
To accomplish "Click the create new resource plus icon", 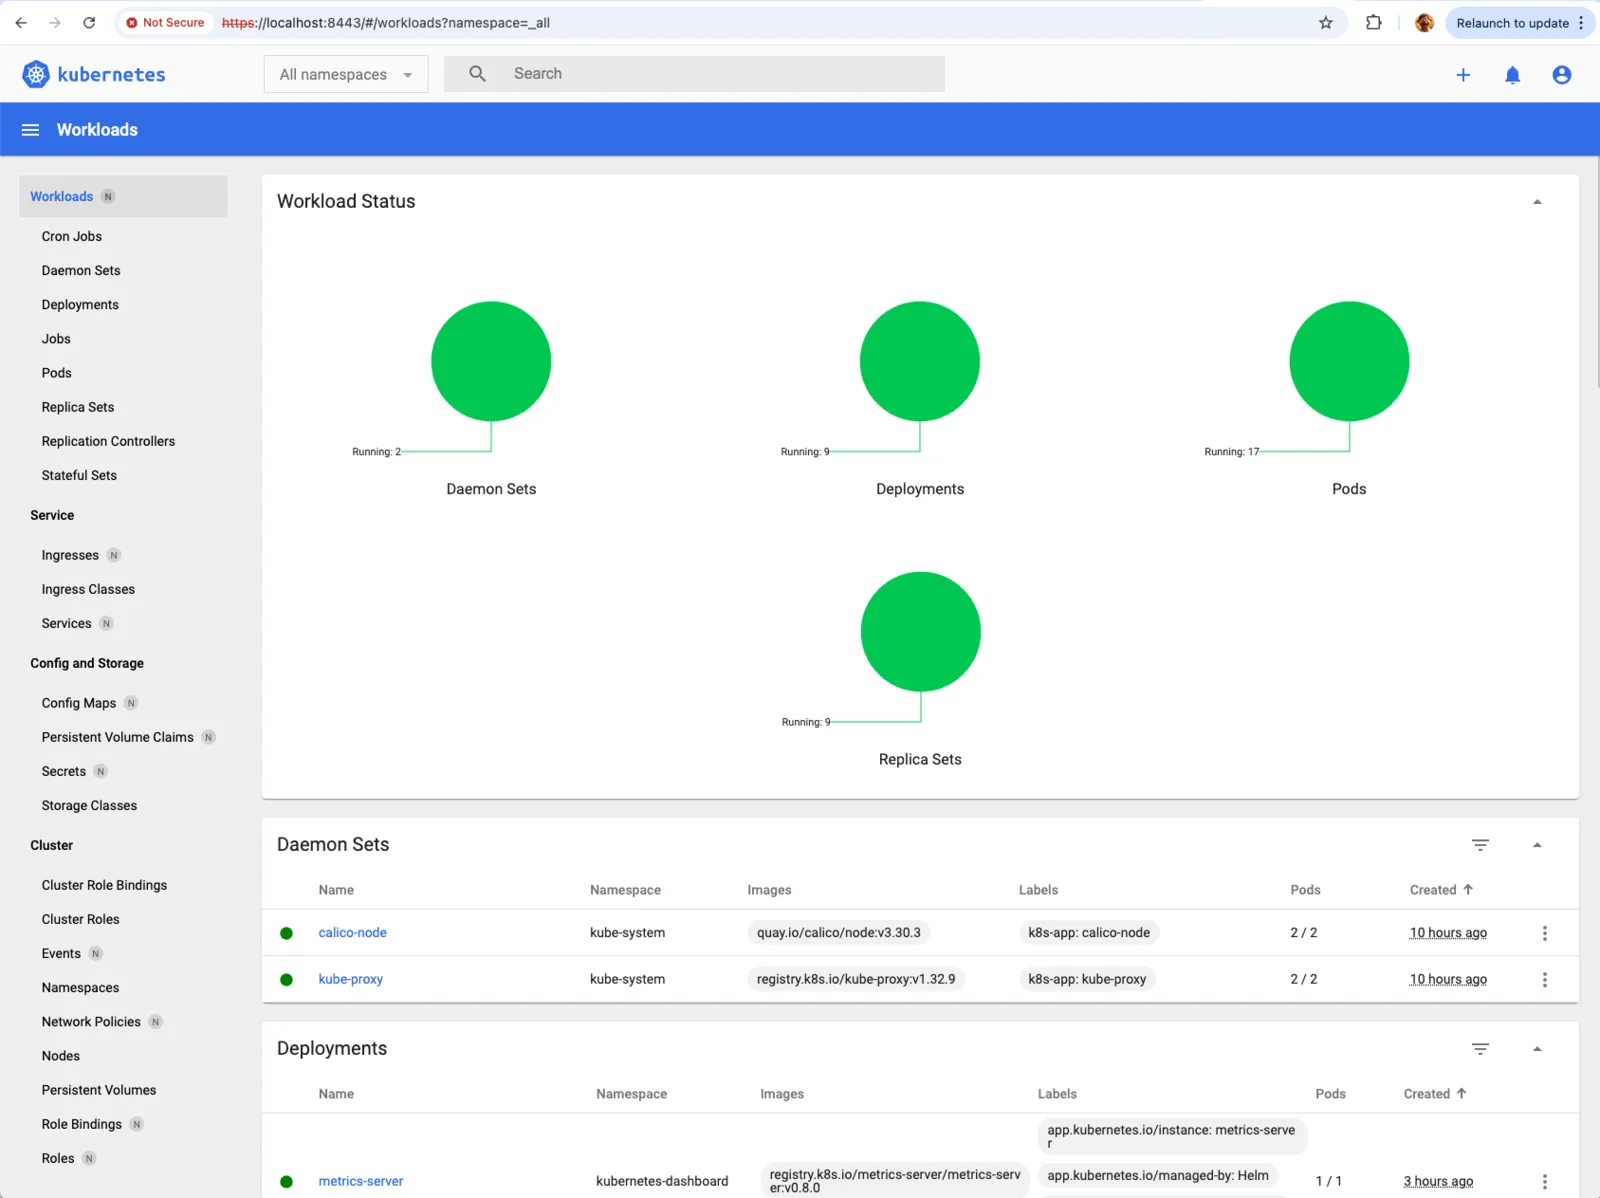I will (x=1463, y=75).
